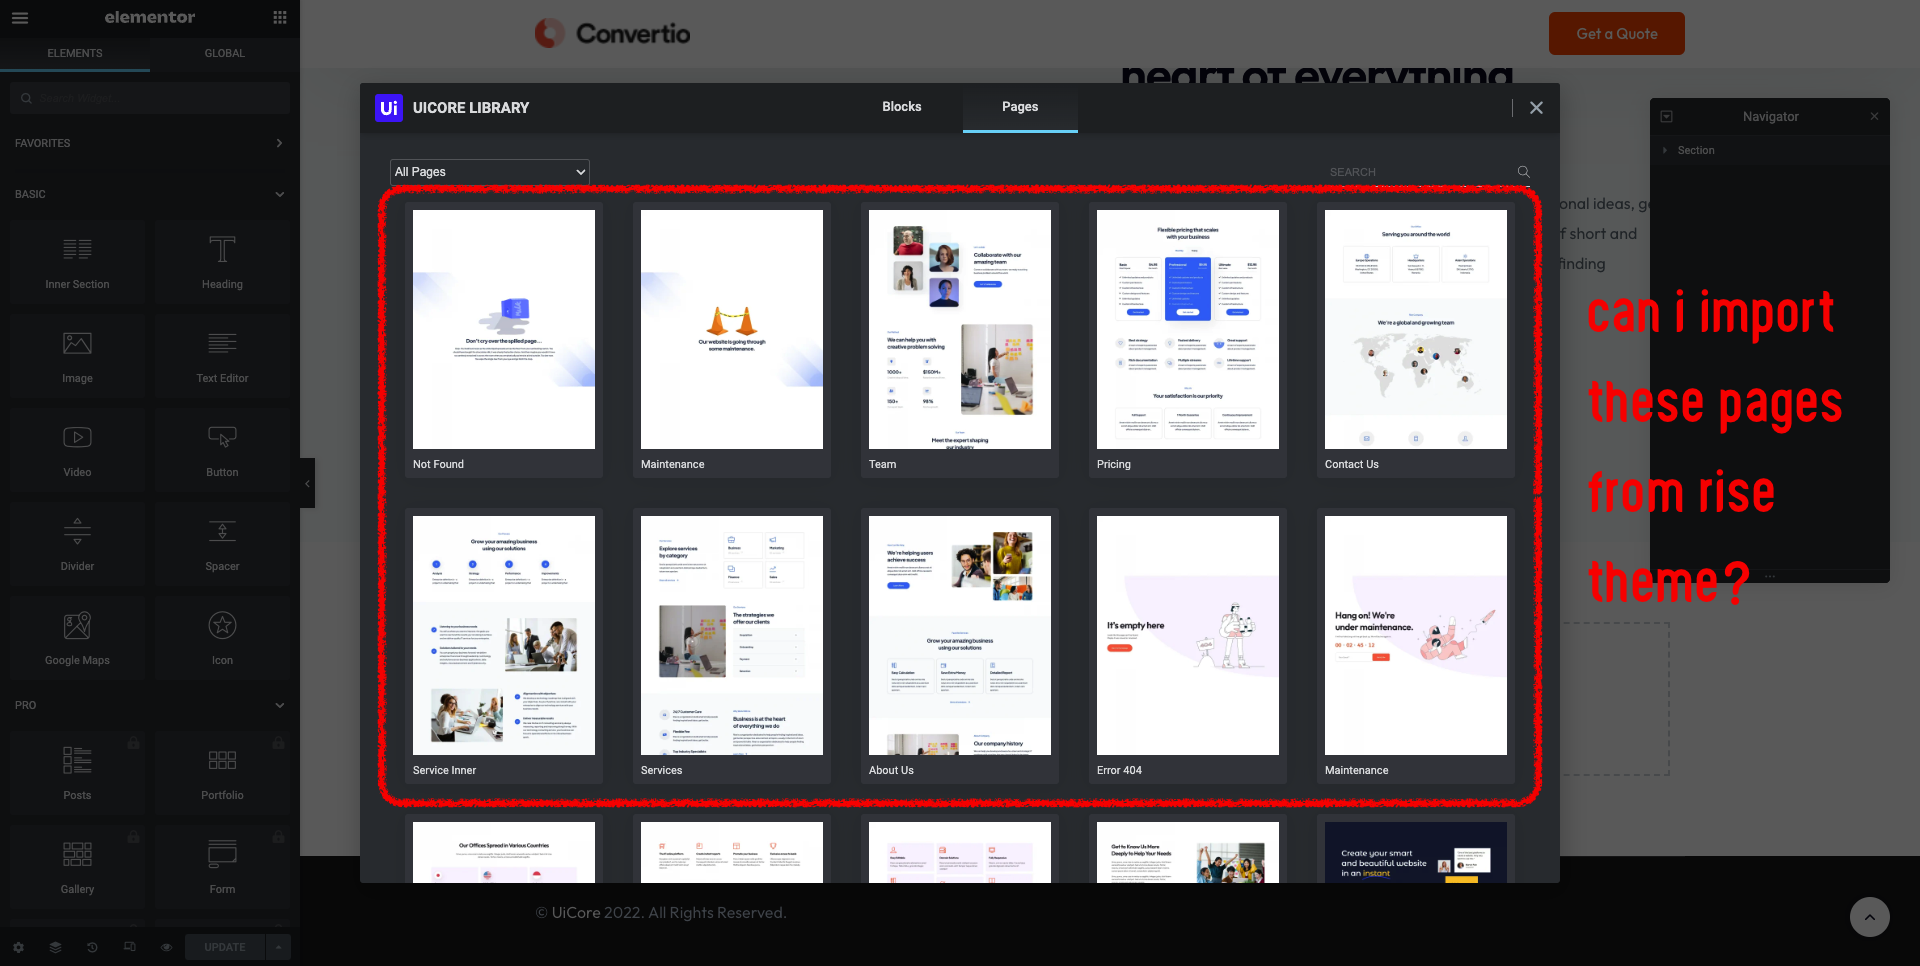Select the Text Editor widget

pyautogui.click(x=222, y=356)
